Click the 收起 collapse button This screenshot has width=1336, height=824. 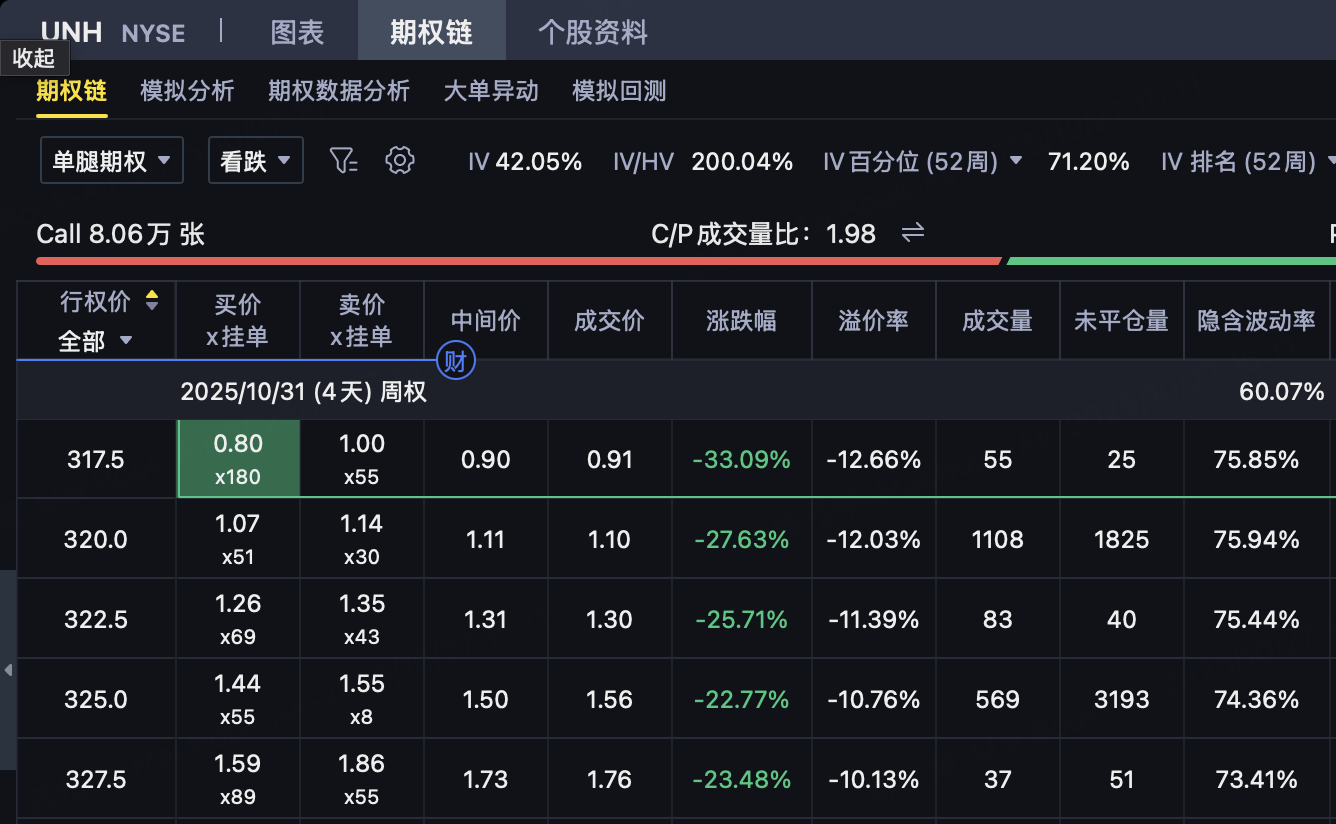[x=34, y=58]
